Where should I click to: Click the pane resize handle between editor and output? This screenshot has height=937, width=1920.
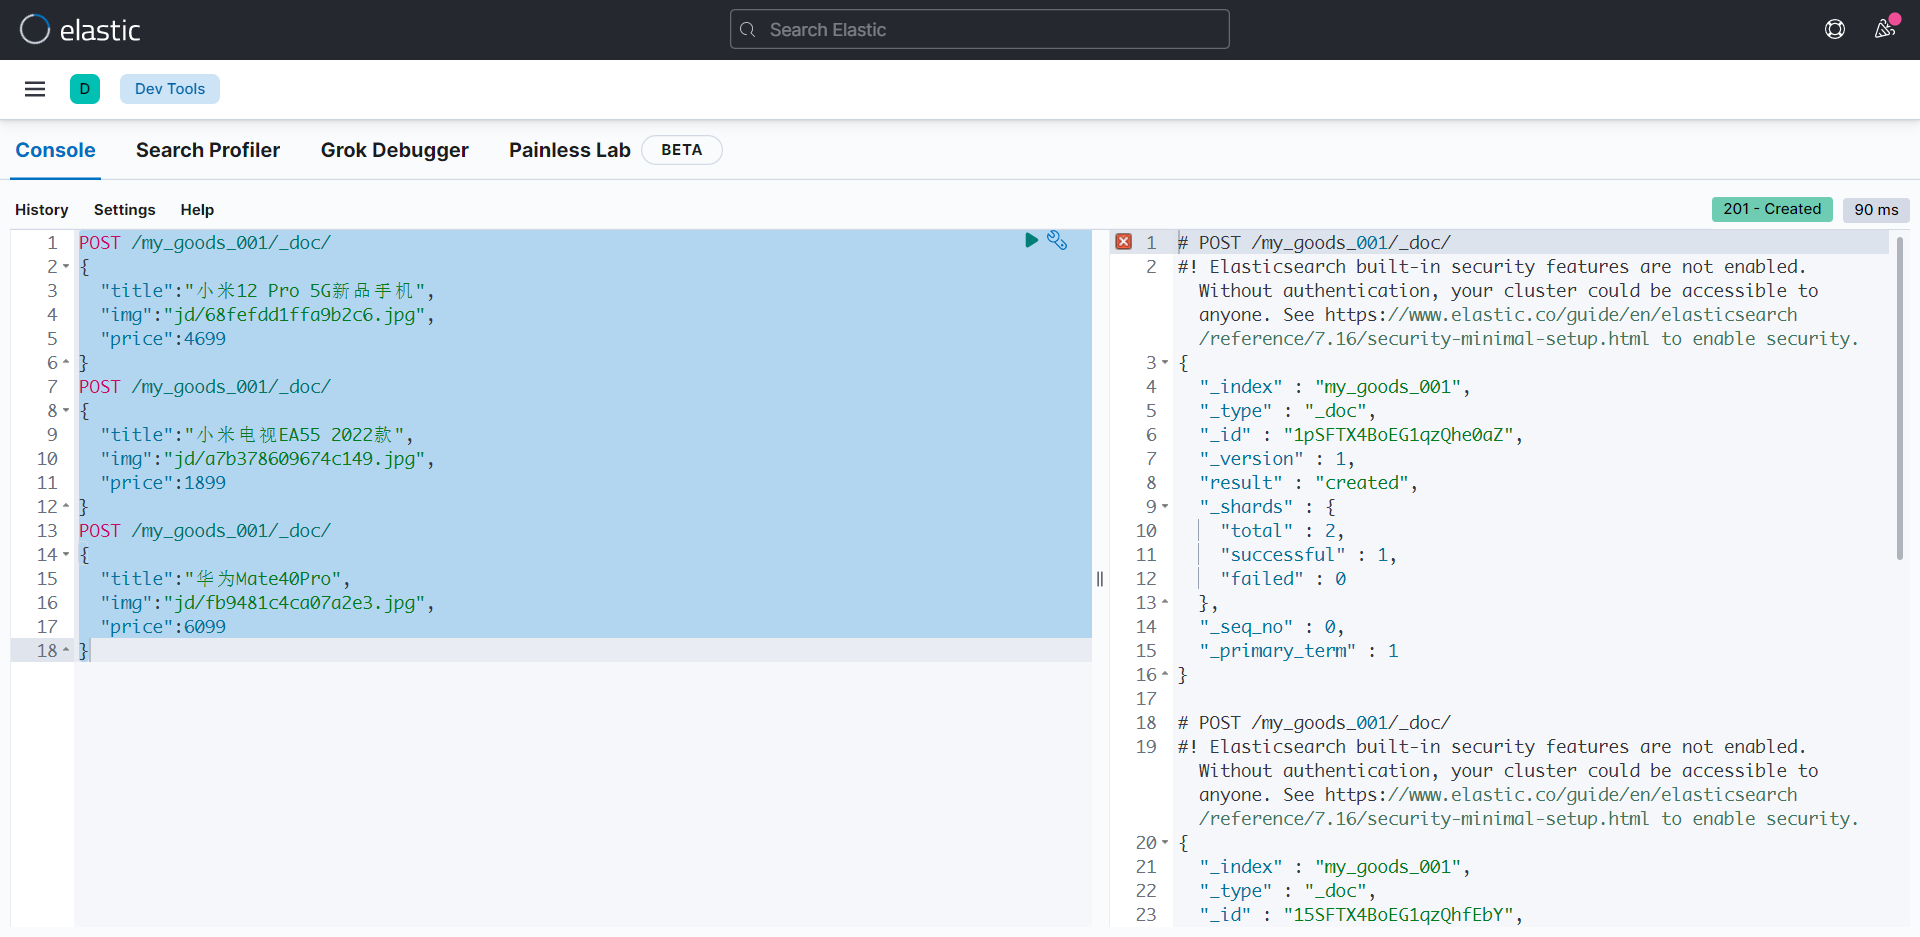(x=1100, y=579)
